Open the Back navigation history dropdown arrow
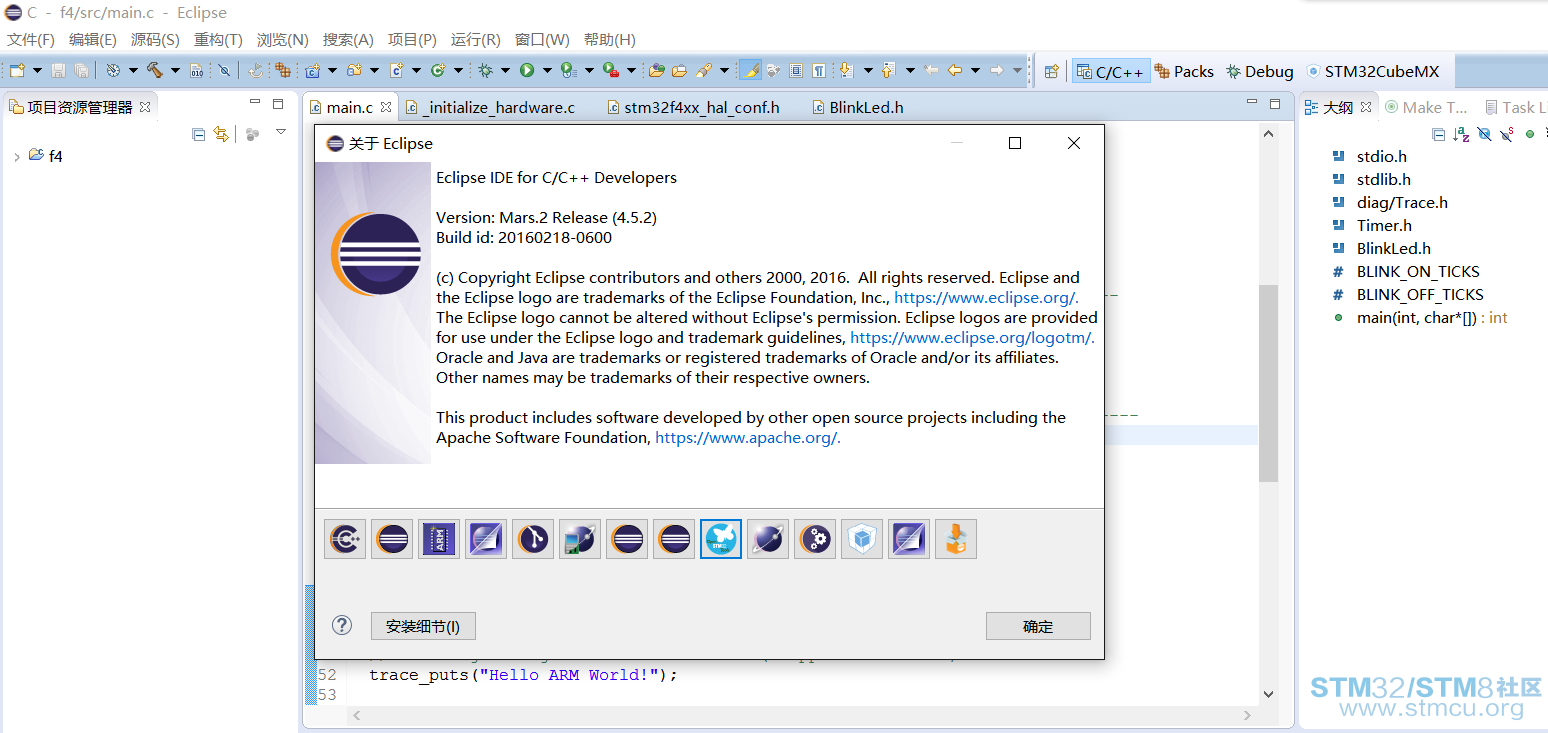The height and width of the screenshot is (733, 1548). click(975, 70)
